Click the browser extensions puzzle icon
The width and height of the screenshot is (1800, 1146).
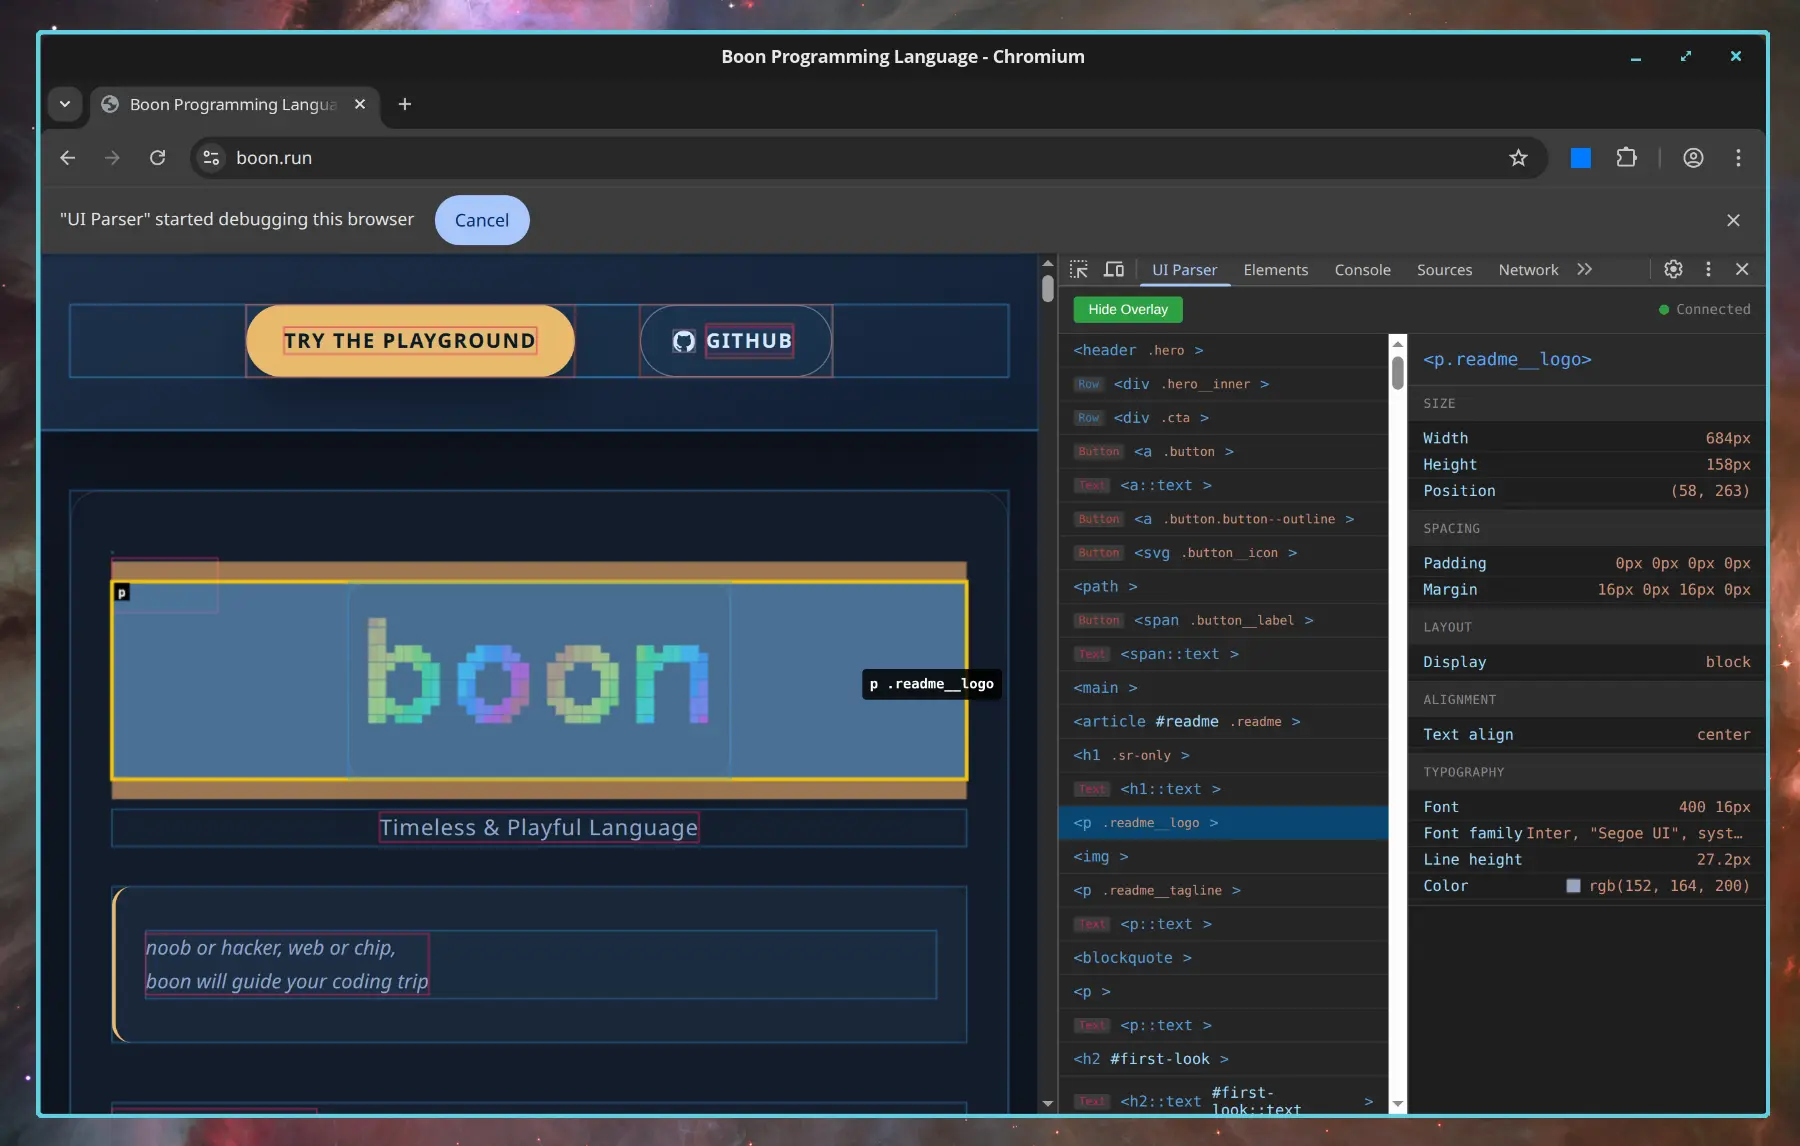[x=1628, y=157]
